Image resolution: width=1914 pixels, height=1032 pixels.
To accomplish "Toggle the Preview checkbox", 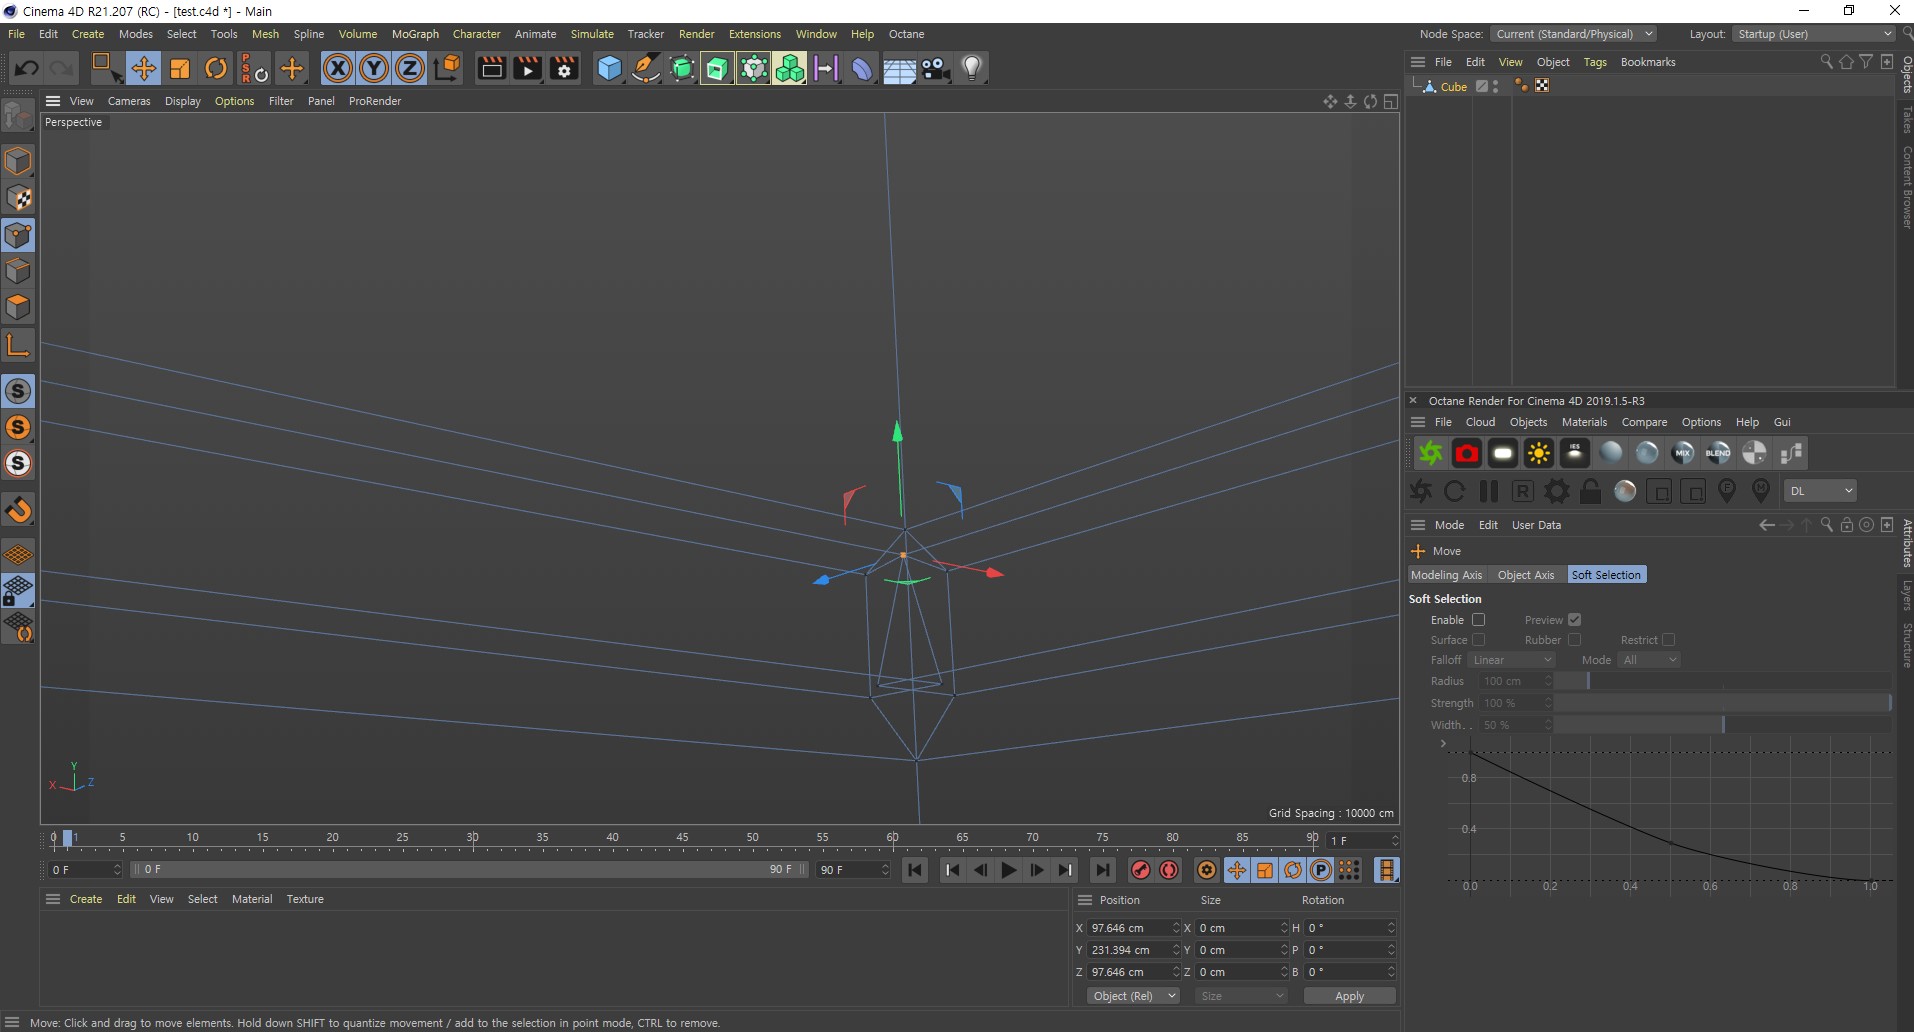I will click(x=1574, y=620).
